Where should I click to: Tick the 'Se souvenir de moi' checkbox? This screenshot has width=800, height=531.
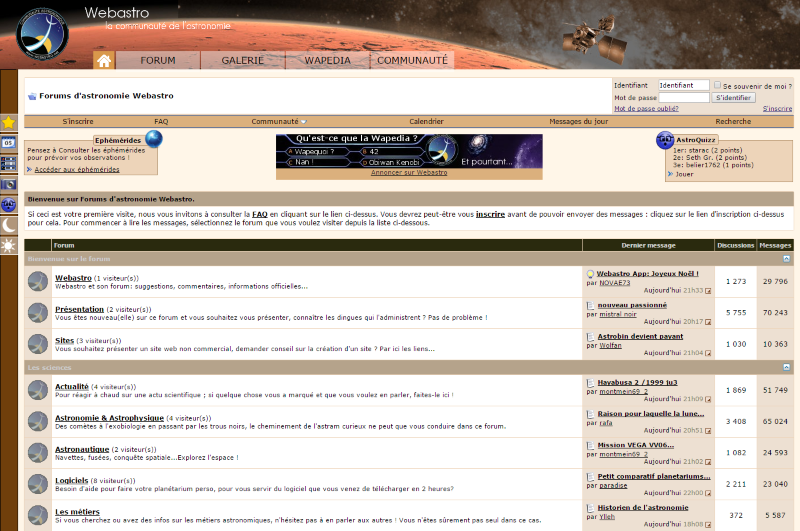[717, 85]
